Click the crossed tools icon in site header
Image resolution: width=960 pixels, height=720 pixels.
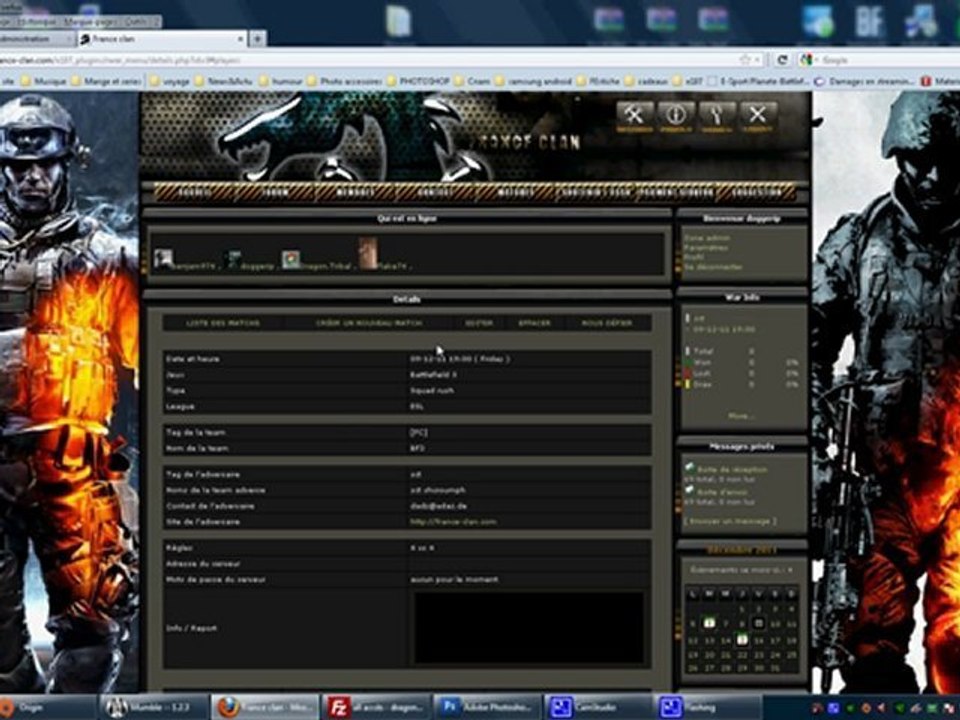(634, 115)
